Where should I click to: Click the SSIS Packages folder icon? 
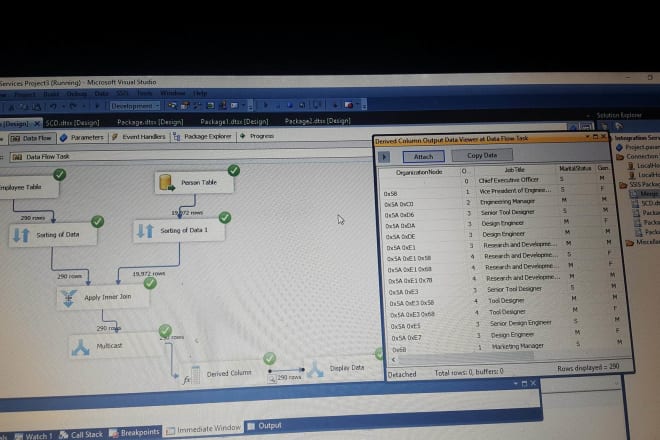tap(624, 185)
